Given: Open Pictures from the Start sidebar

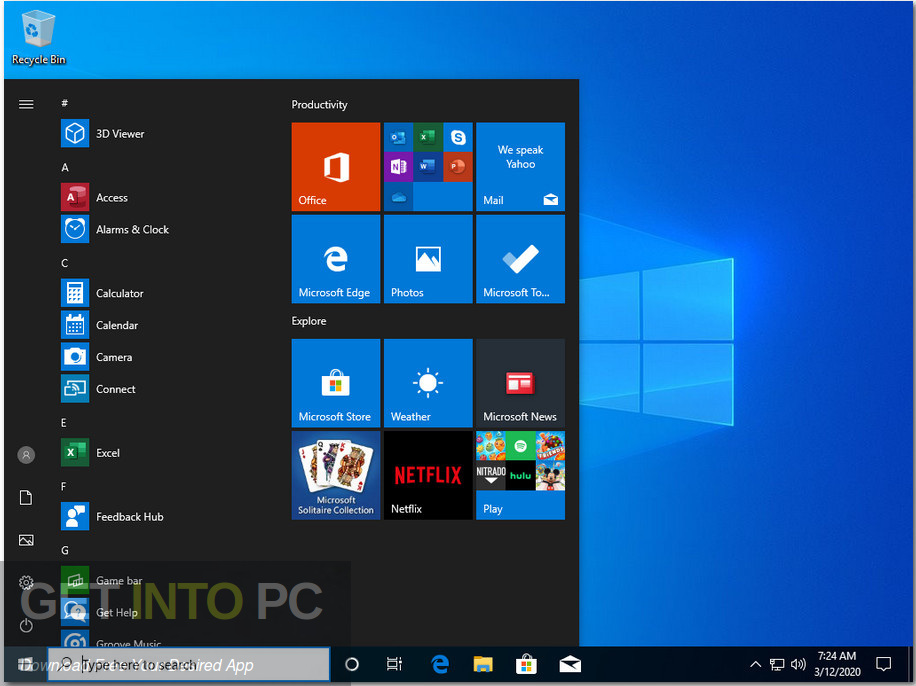Looking at the screenshot, I should (x=26, y=541).
